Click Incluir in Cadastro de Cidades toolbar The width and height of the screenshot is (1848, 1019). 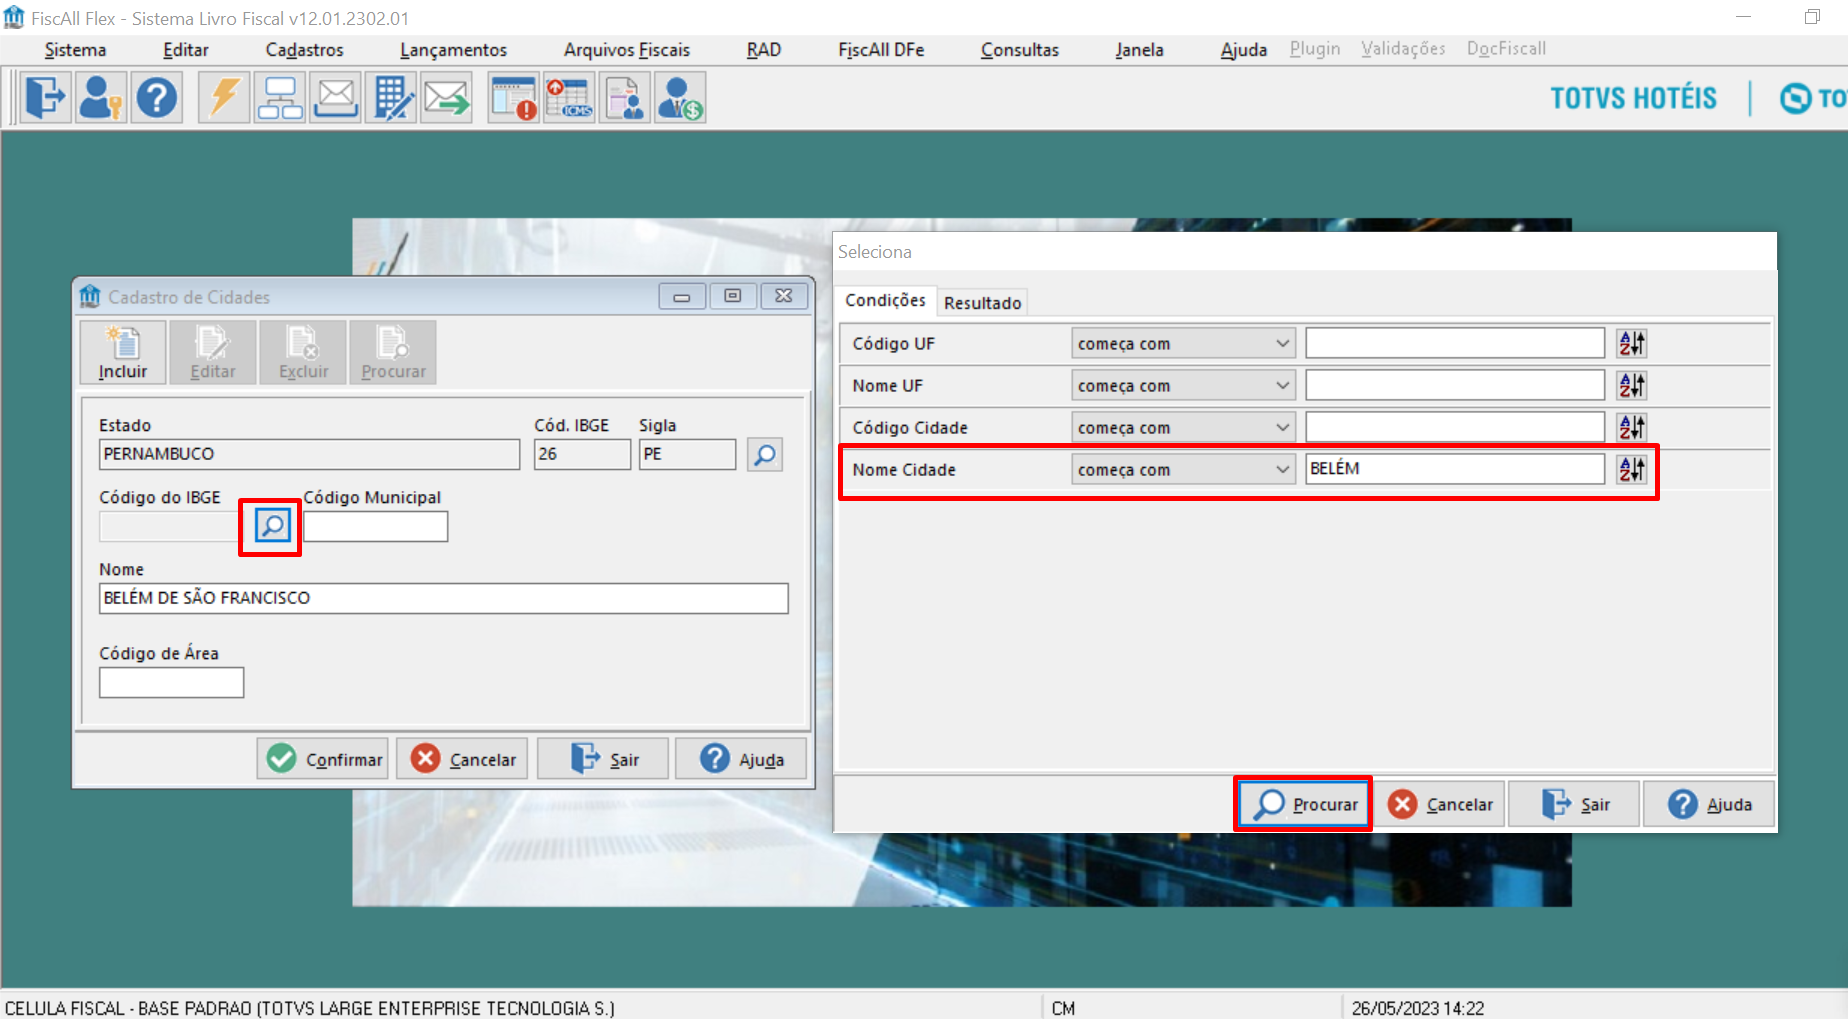click(x=123, y=352)
